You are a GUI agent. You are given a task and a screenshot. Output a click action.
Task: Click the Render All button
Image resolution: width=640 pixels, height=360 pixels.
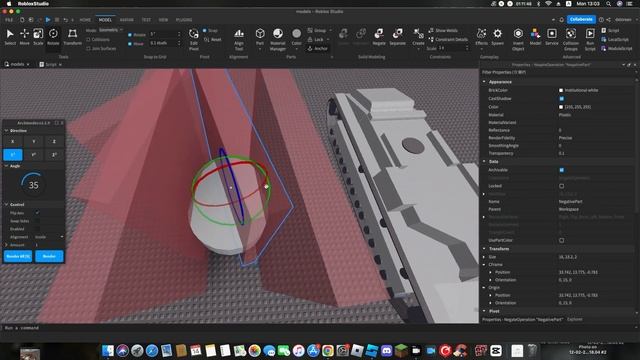(18, 256)
